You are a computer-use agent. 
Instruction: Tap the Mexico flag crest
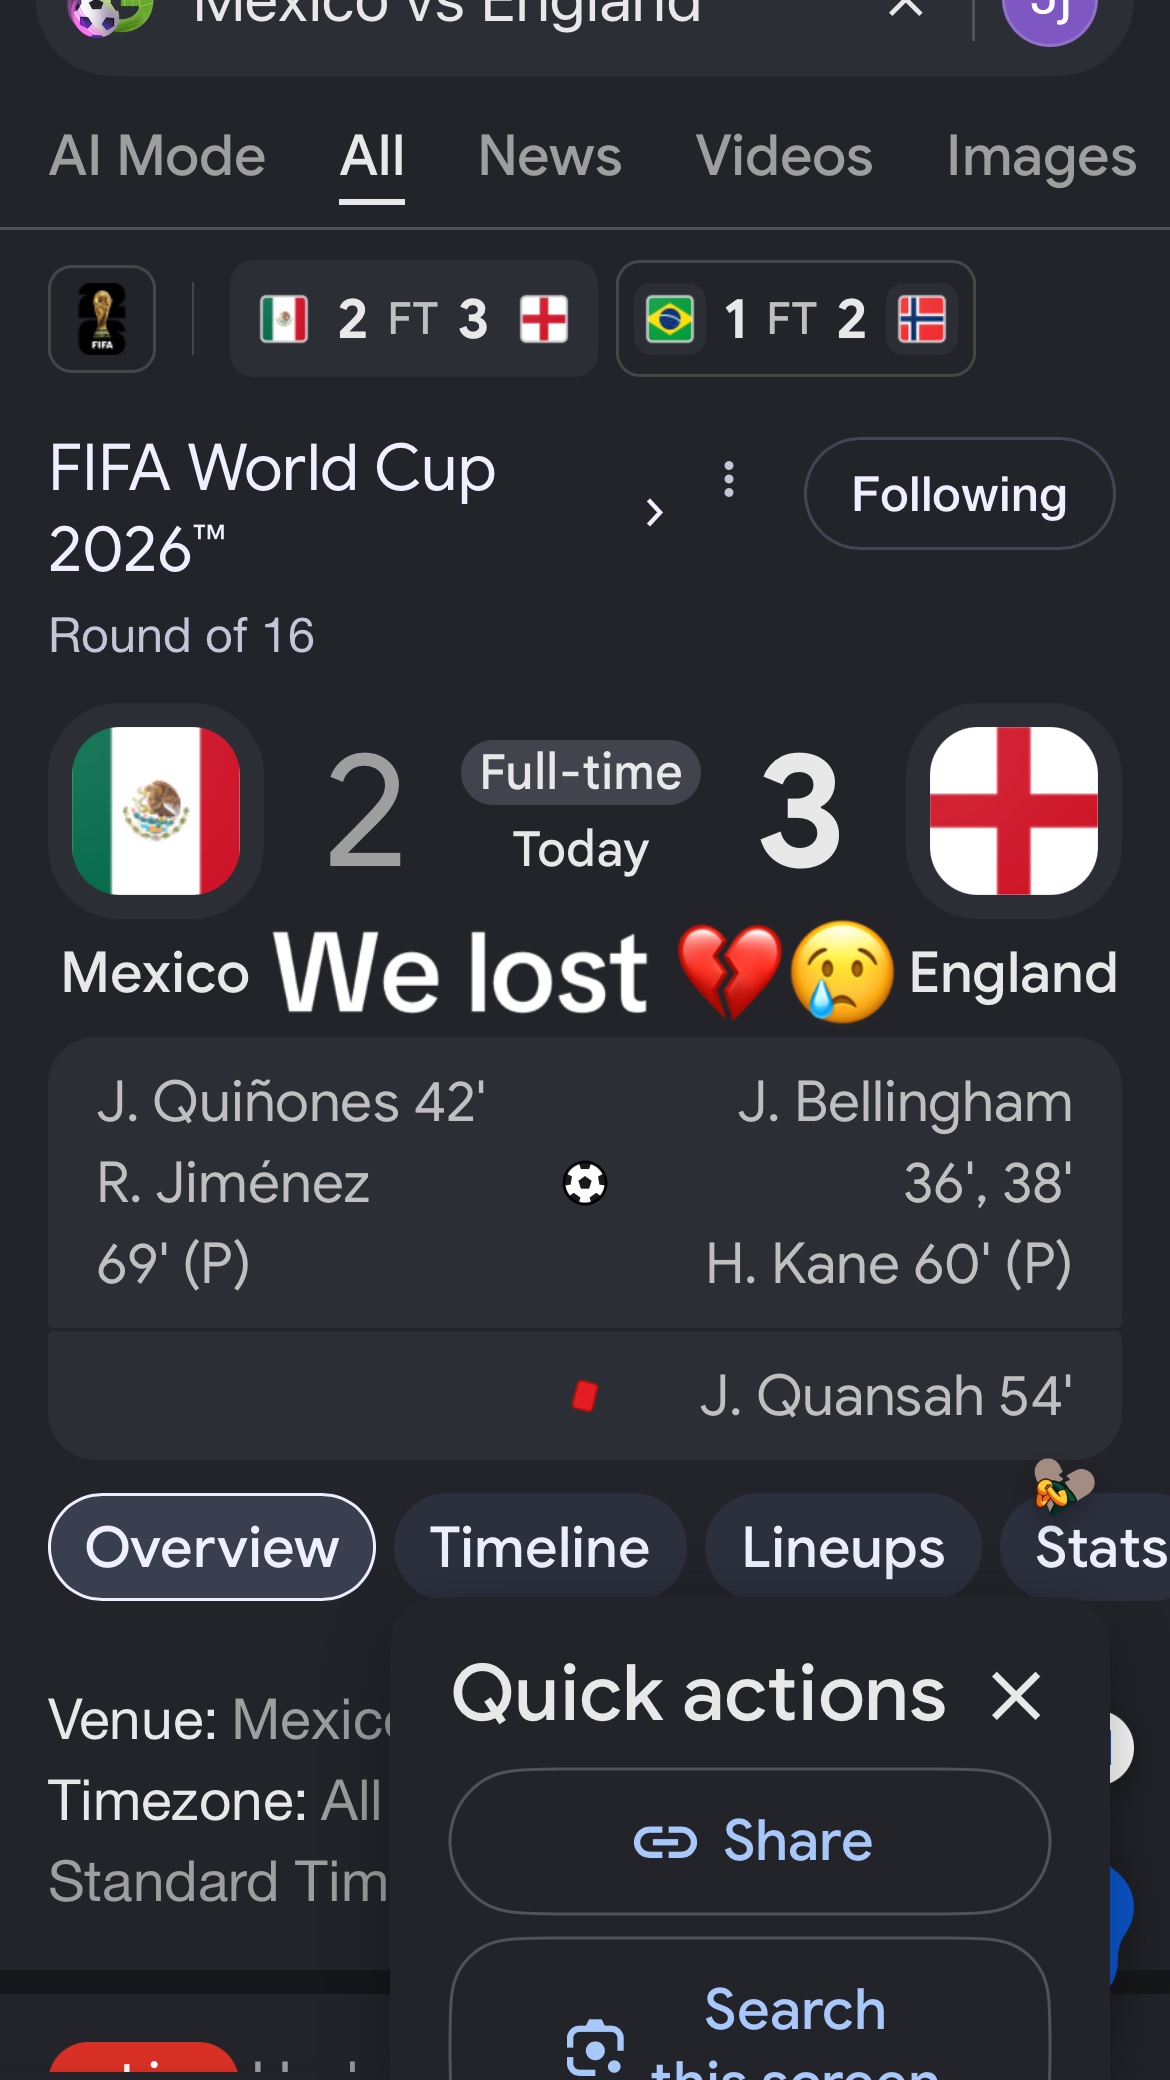(x=156, y=811)
